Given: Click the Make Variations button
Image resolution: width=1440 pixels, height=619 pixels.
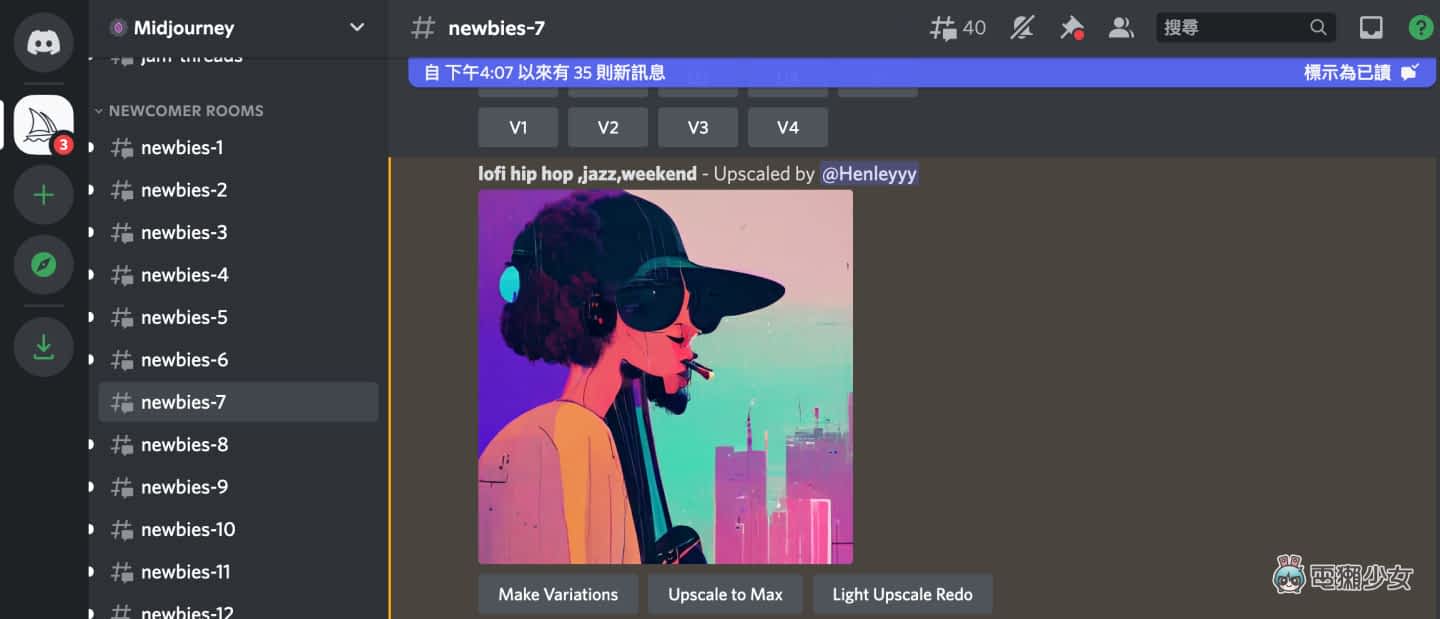Looking at the screenshot, I should tap(558, 594).
